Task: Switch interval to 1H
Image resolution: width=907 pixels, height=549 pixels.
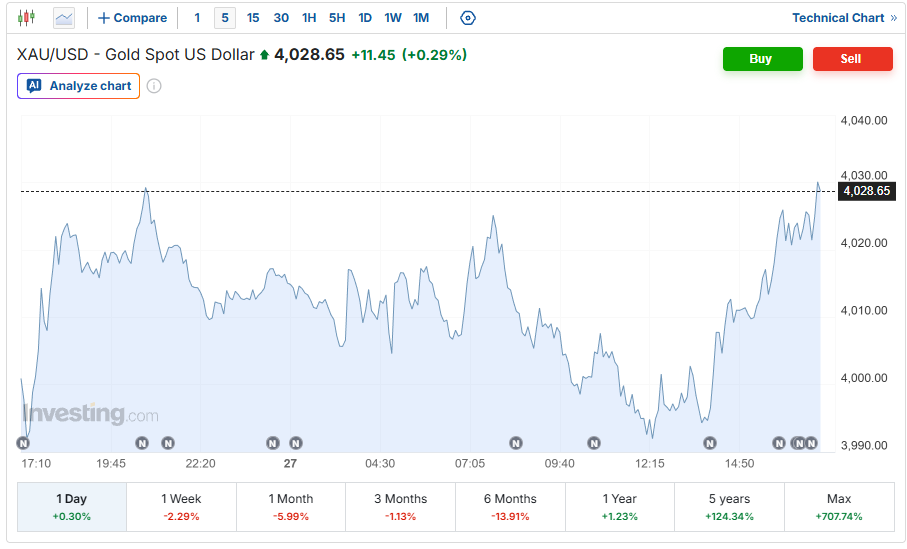Action: pyautogui.click(x=309, y=18)
